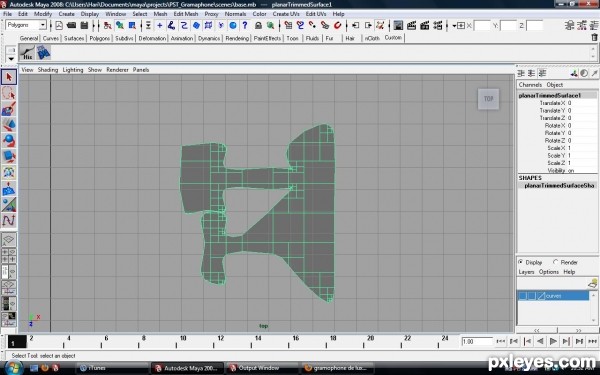The width and height of the screenshot is (600, 375).
Task: Click the play forwards button
Action: pos(553,341)
